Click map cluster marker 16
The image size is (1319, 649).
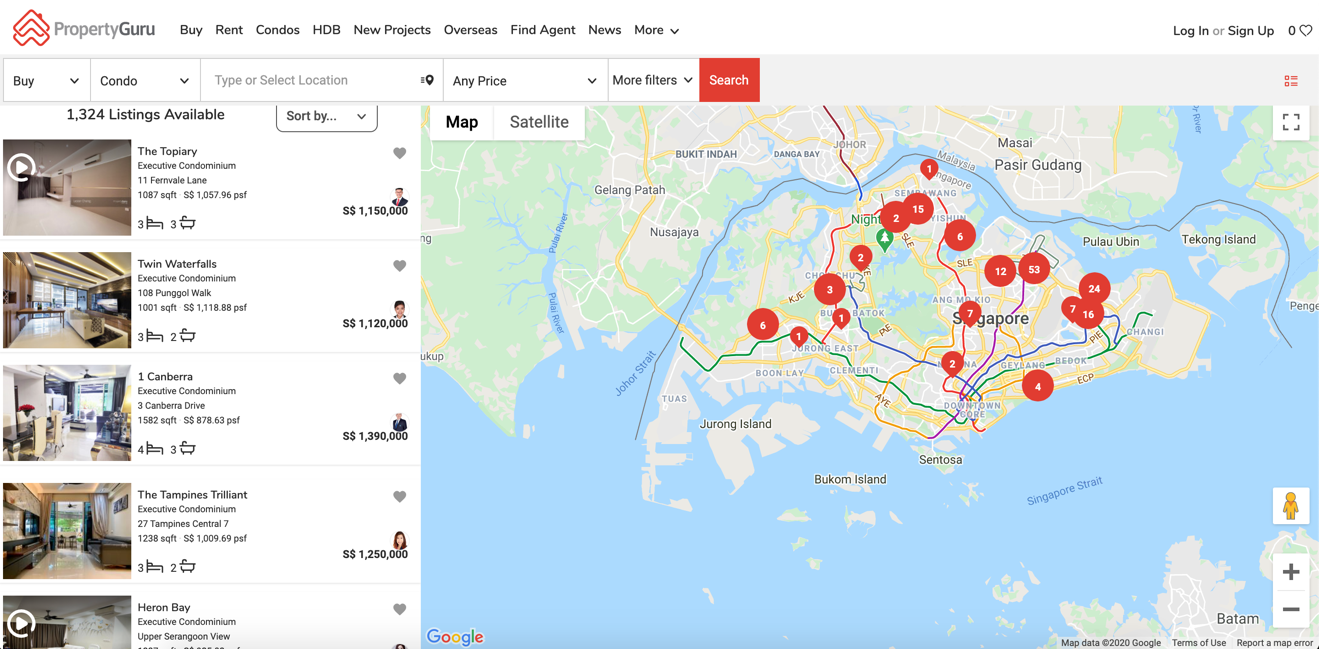pos(1088,314)
